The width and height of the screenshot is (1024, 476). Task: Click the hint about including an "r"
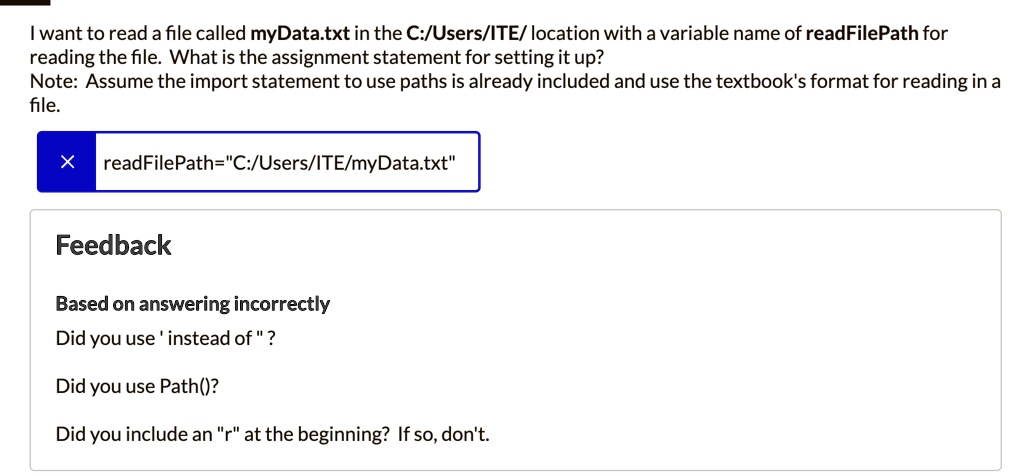coord(222,434)
